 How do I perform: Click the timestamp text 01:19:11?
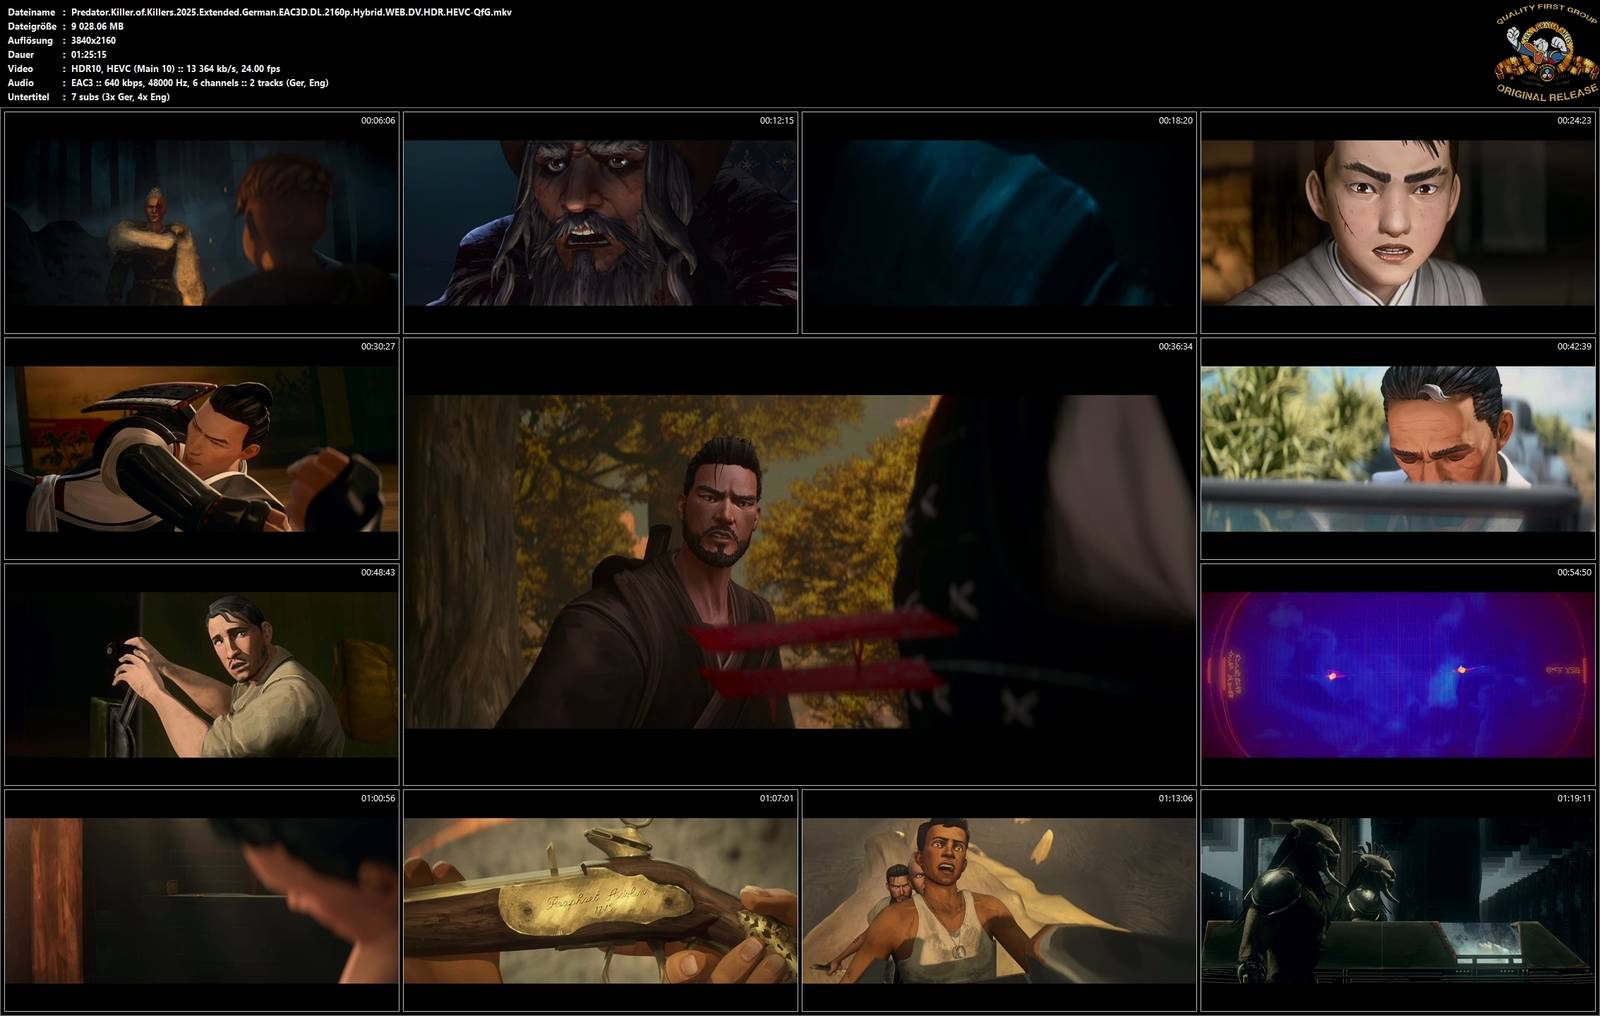[x=1574, y=798]
